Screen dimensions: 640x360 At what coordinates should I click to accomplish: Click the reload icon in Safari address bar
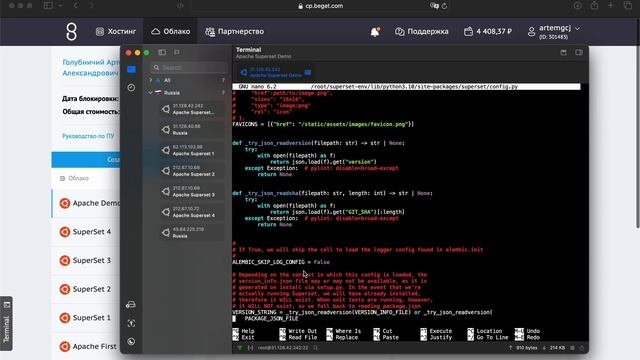pyautogui.click(x=444, y=6)
